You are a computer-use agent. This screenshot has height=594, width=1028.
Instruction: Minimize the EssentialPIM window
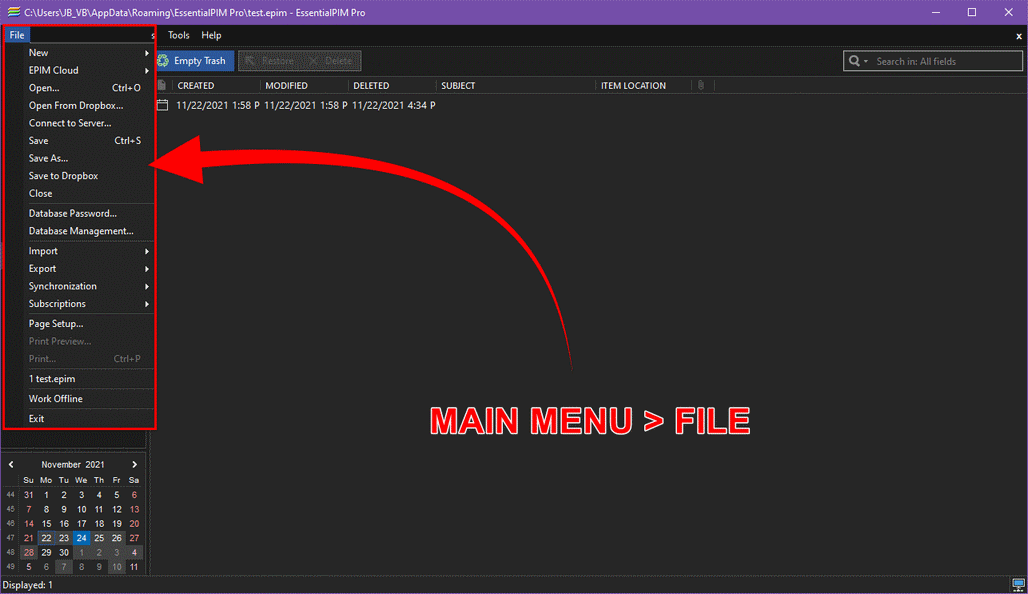(936, 12)
